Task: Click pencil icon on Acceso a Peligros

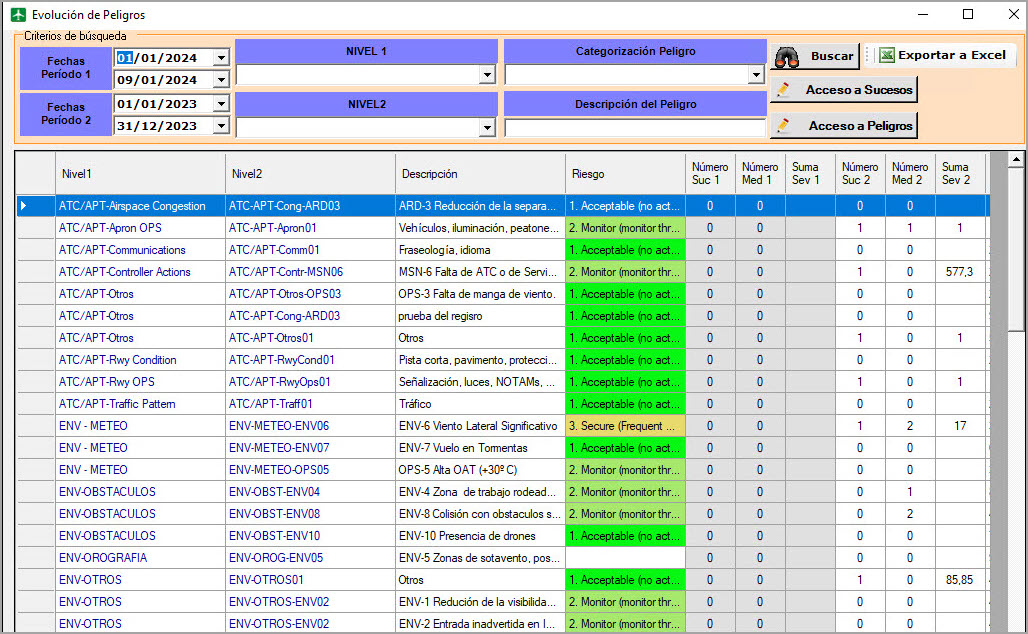Action: point(784,126)
